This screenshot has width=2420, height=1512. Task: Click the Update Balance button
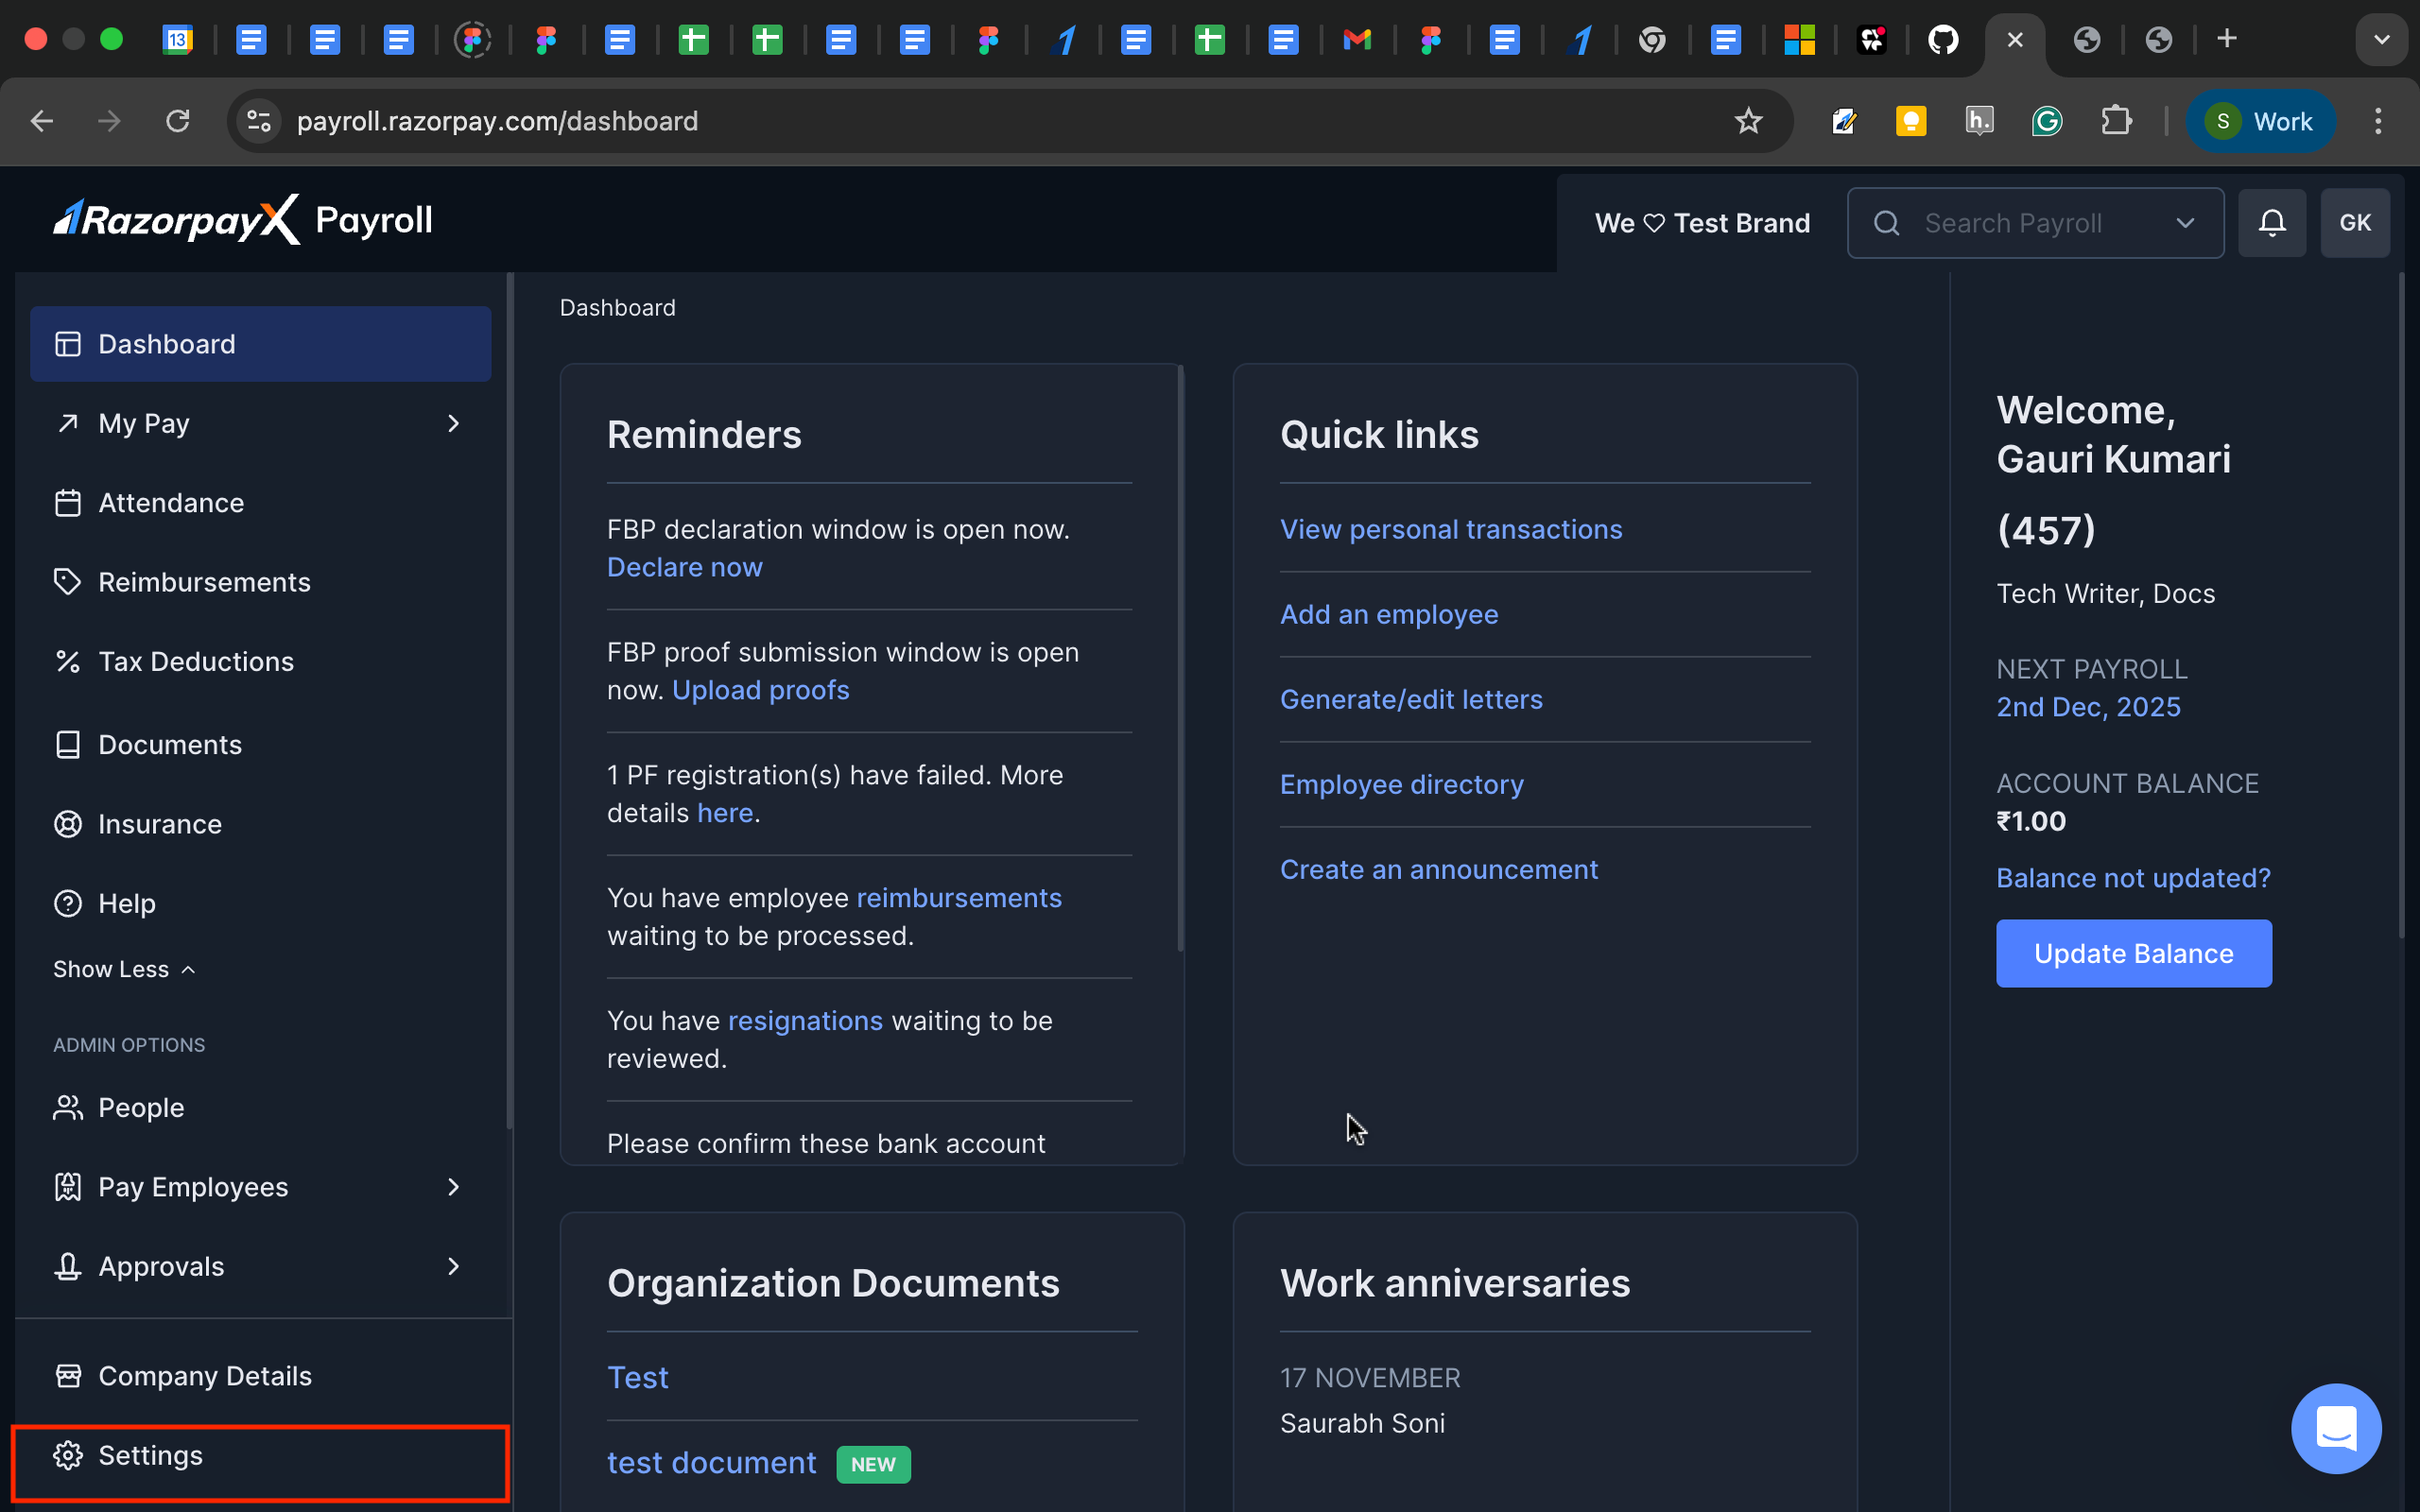[x=2134, y=954]
